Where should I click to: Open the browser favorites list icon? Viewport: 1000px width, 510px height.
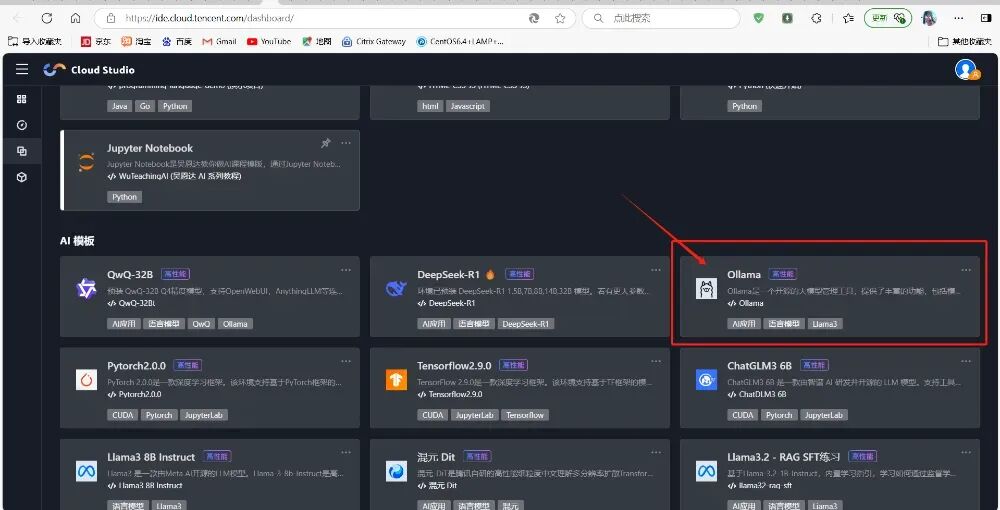848,18
